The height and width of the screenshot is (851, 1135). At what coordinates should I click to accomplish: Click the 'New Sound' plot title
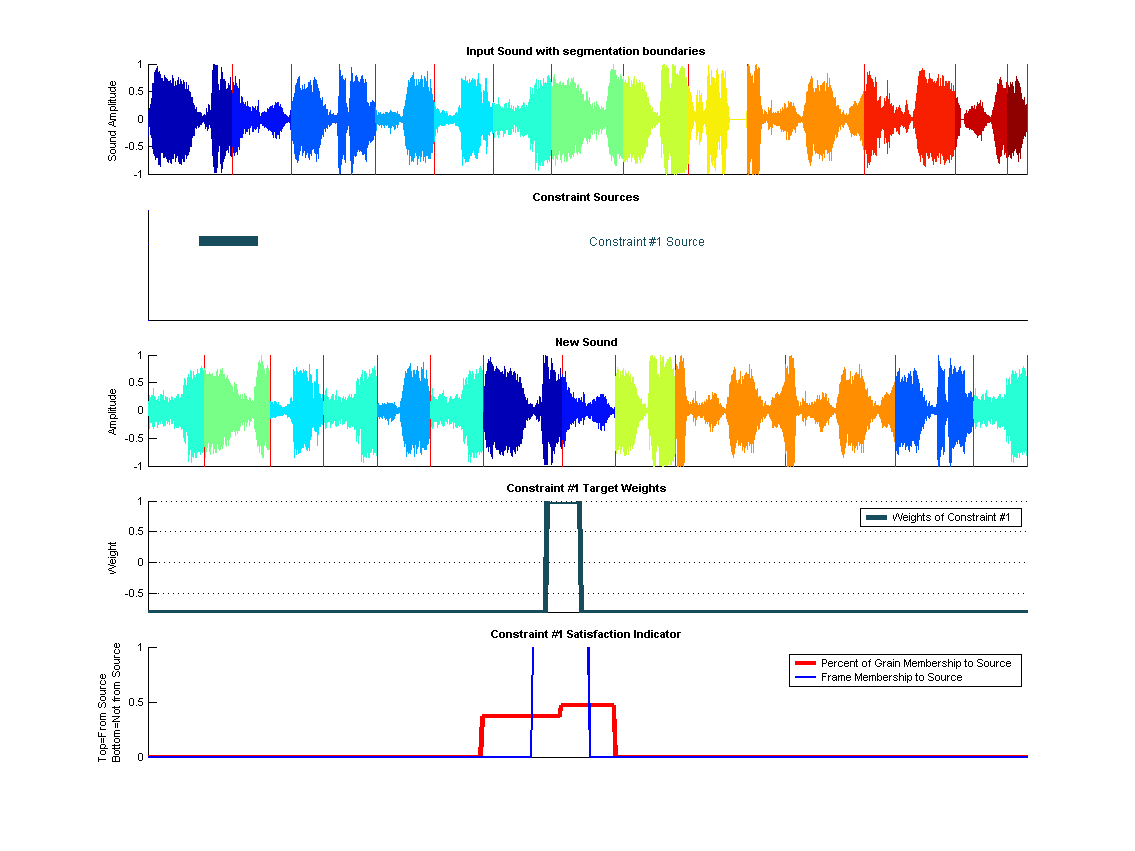coord(586,342)
